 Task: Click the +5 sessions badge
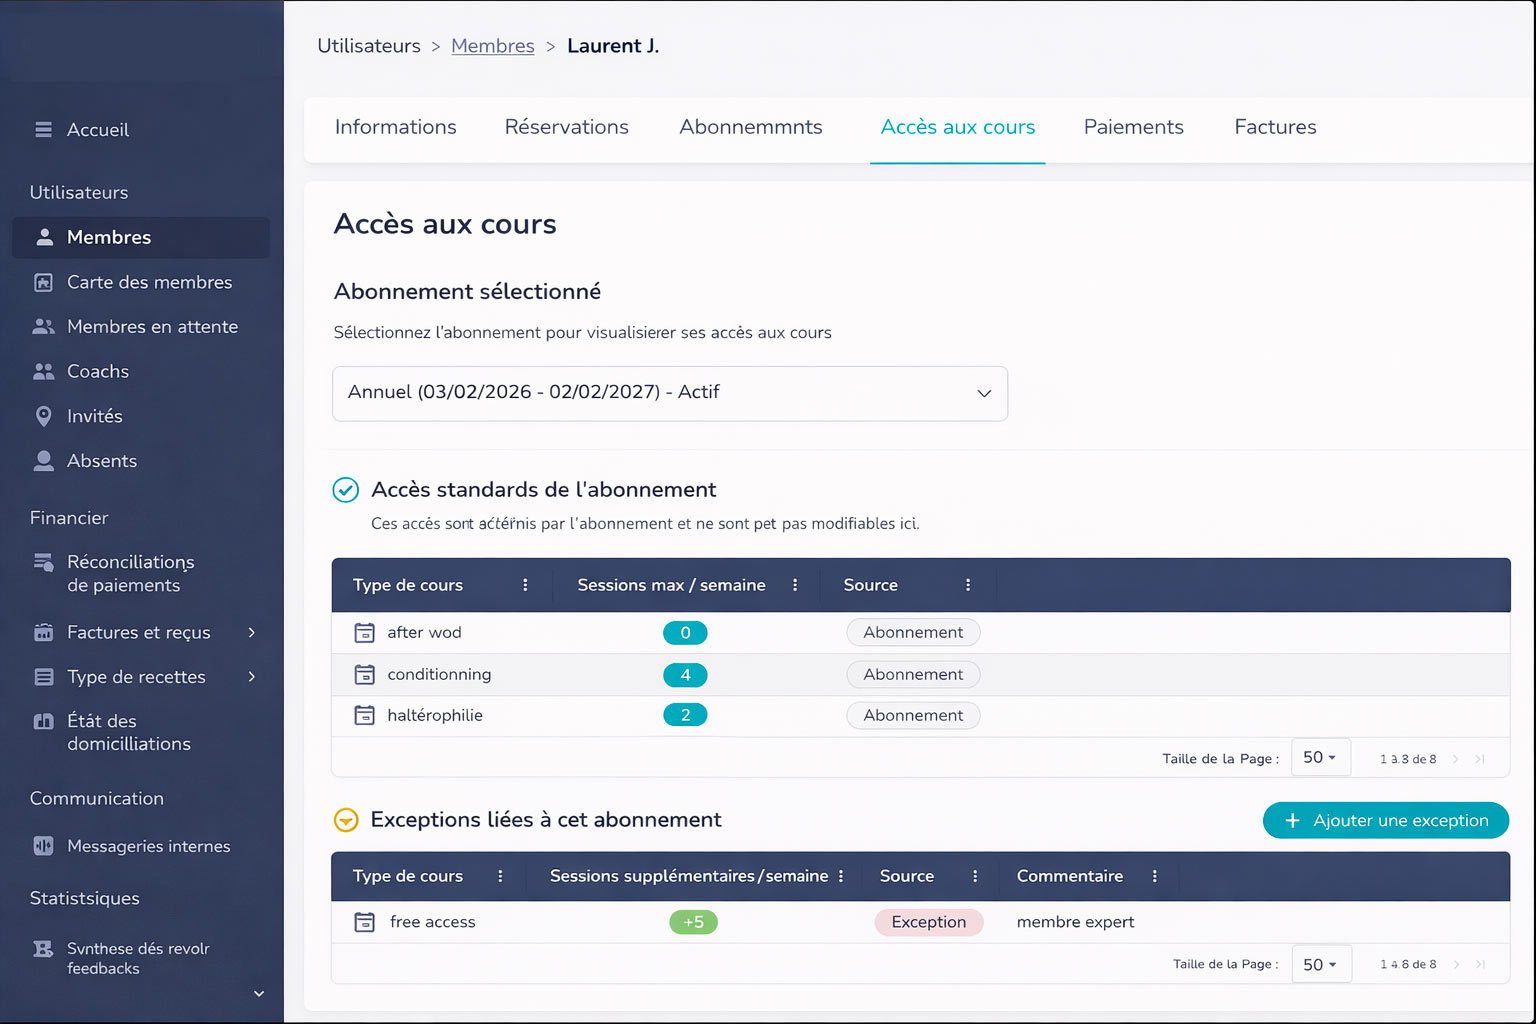693,922
